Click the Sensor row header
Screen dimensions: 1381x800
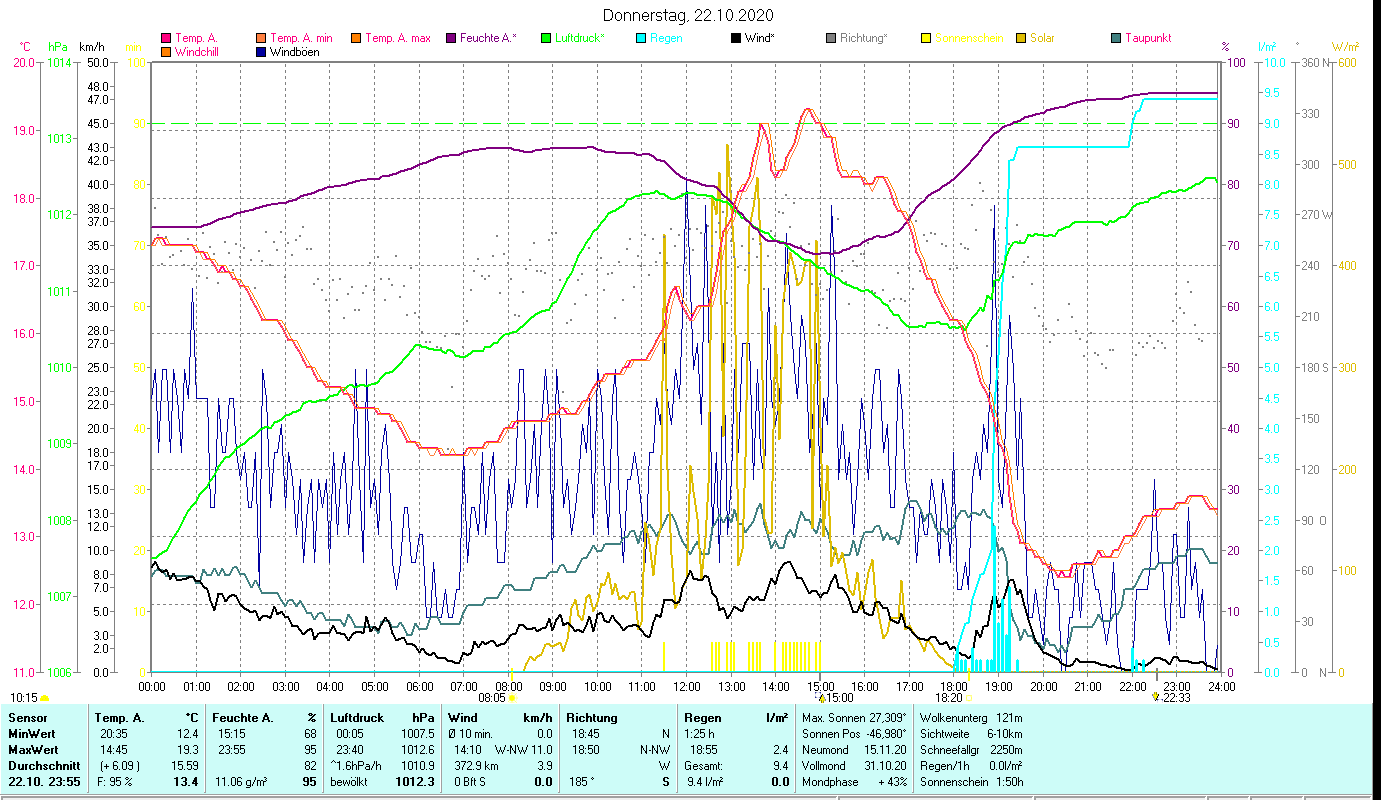click(x=28, y=718)
